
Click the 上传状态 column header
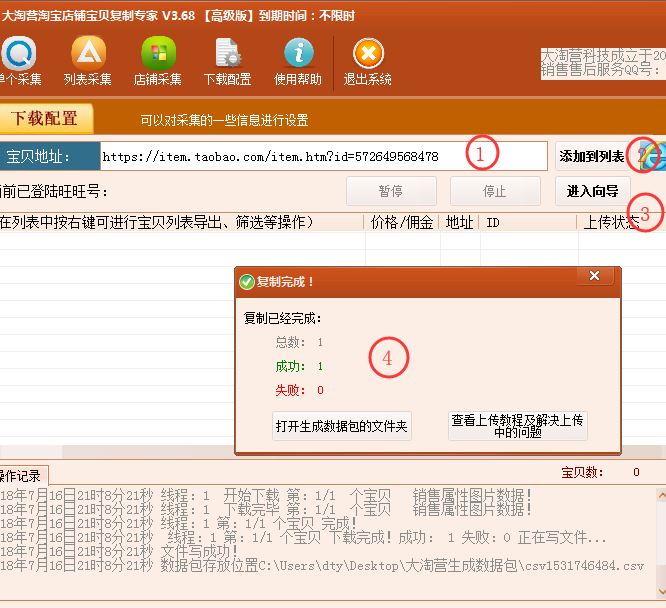[612, 222]
